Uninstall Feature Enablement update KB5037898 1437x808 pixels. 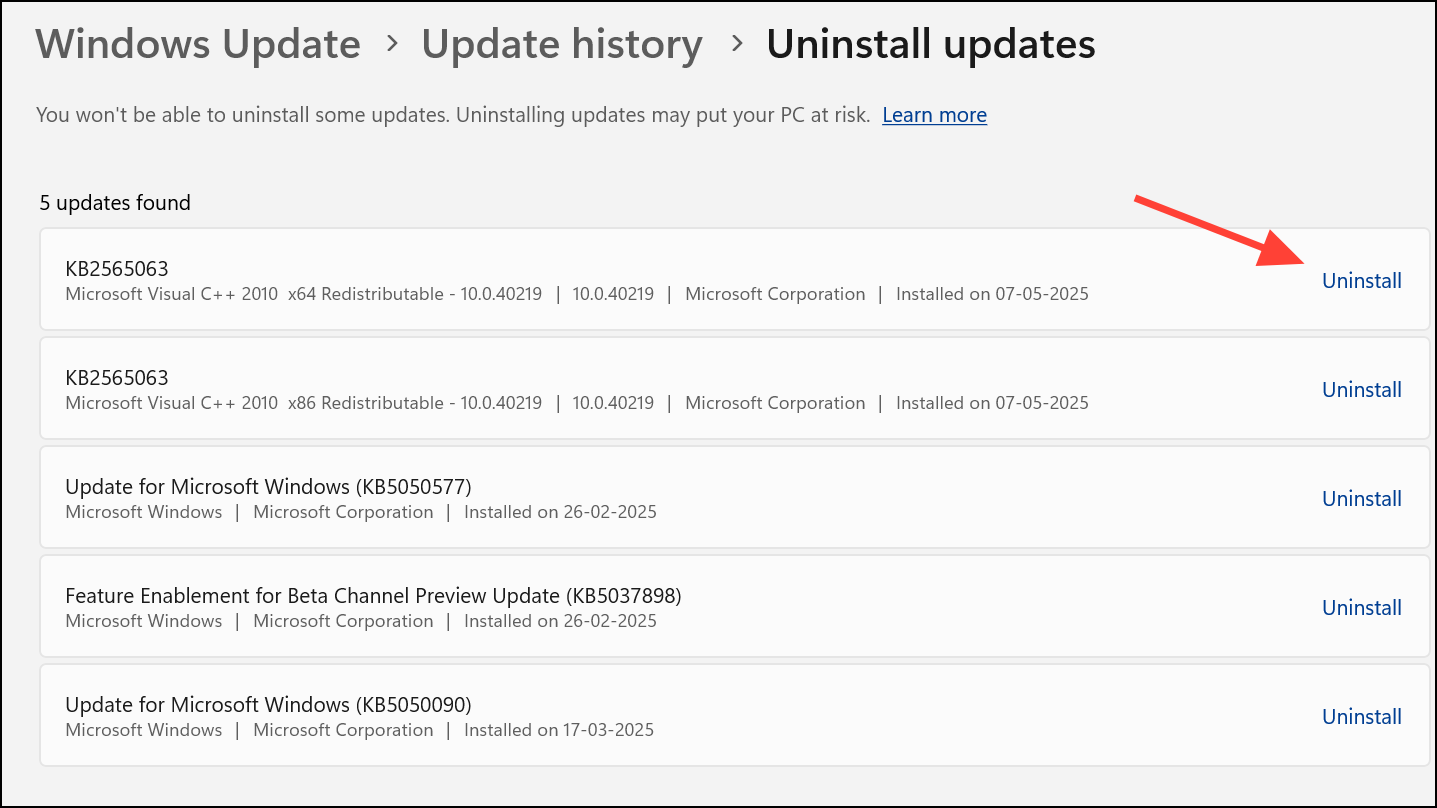coord(1362,608)
